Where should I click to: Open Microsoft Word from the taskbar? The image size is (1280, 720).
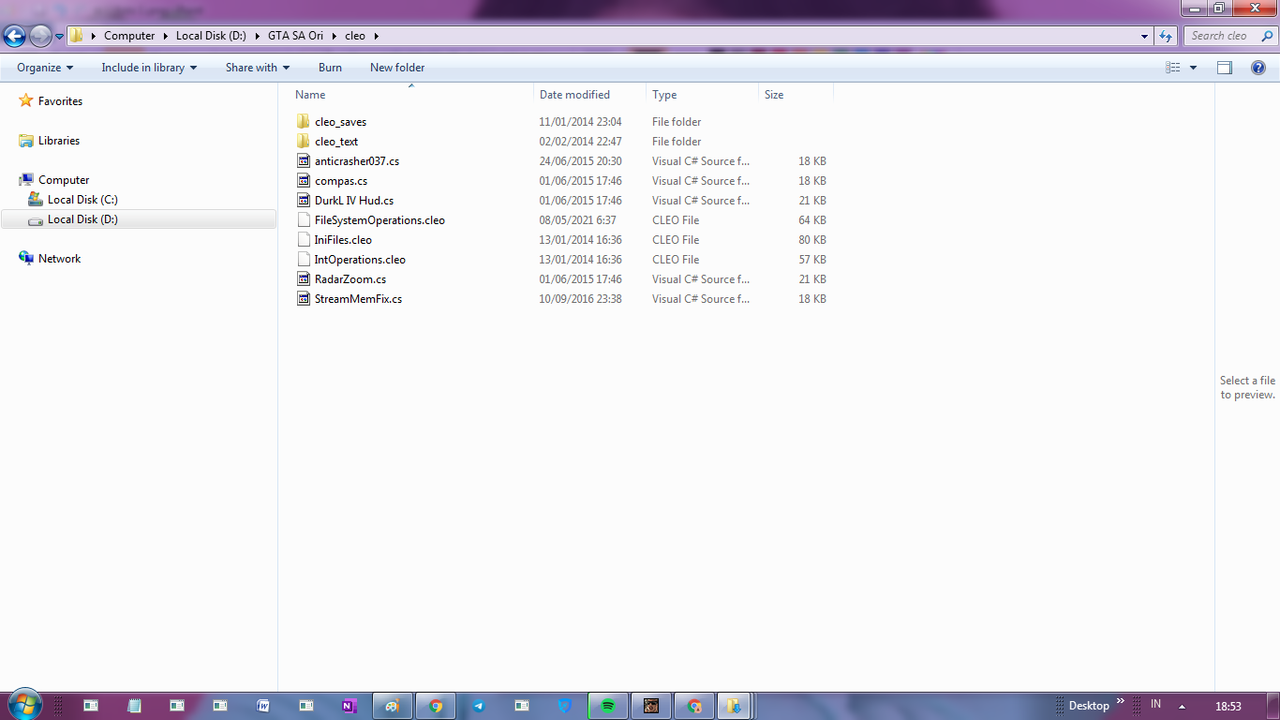click(263, 705)
